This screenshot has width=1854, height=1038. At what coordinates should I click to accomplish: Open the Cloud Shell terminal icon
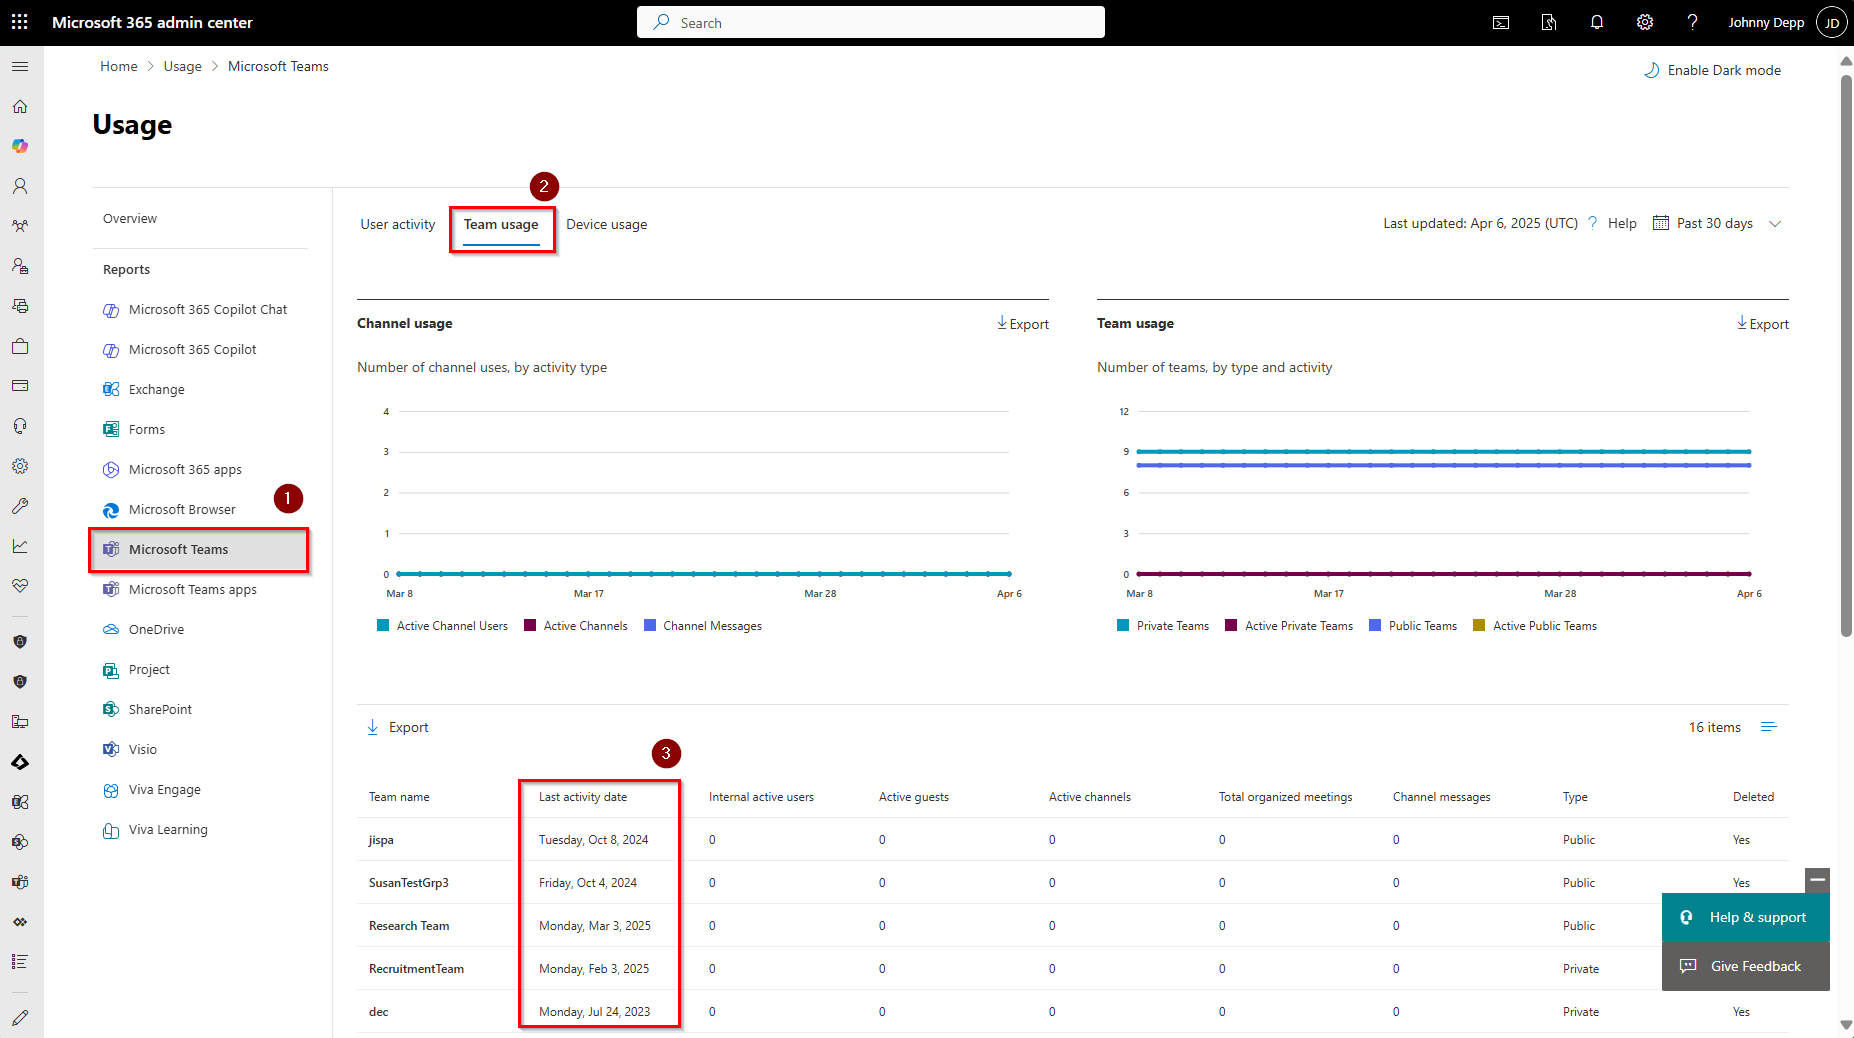1501,22
